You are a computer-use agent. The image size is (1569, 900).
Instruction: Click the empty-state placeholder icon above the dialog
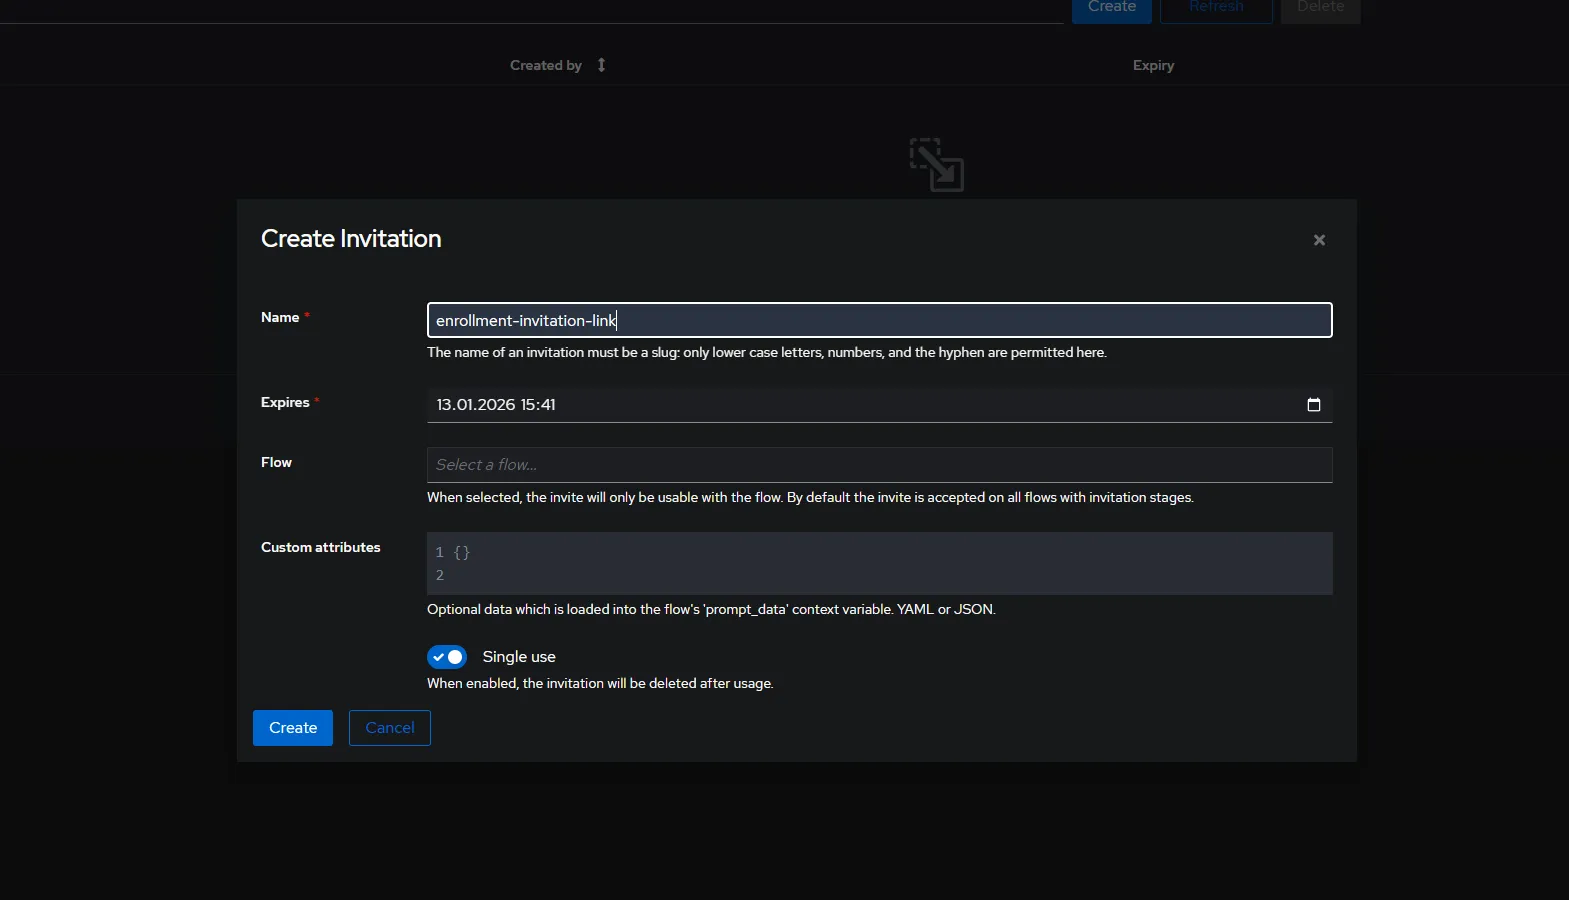coord(936,165)
